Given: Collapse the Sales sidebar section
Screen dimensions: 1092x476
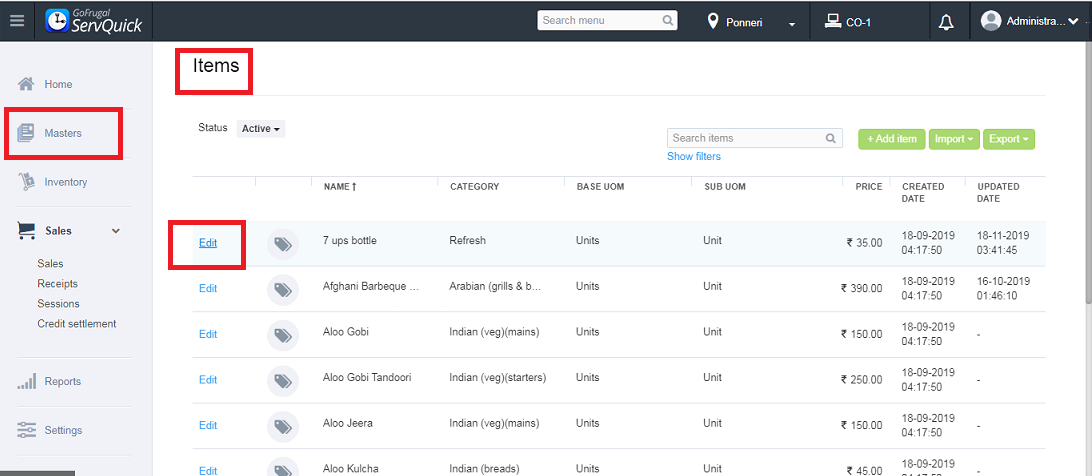Looking at the screenshot, I should tap(116, 231).
